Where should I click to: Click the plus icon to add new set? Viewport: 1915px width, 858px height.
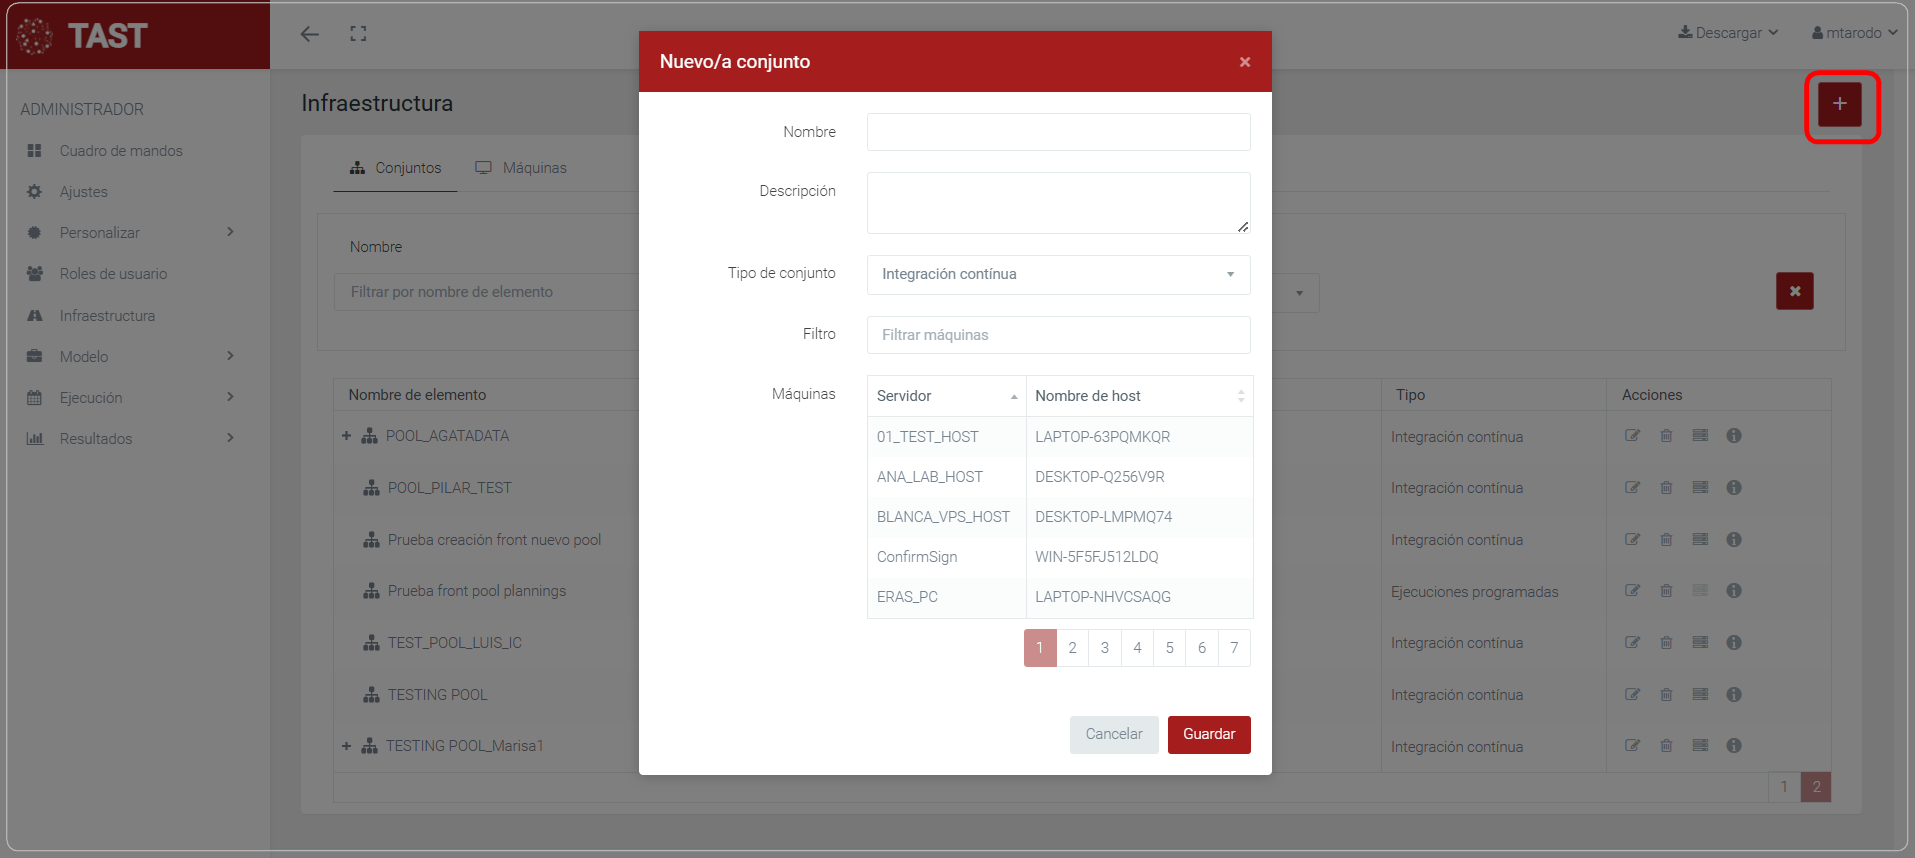(1839, 104)
